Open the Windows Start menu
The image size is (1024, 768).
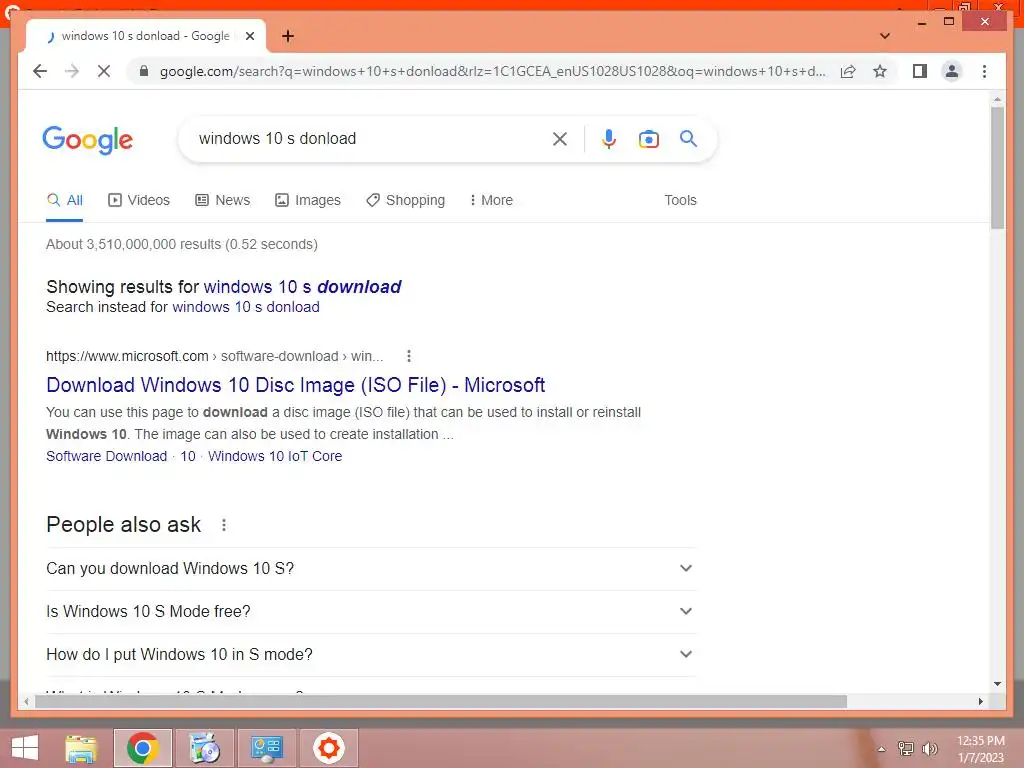tap(24, 748)
